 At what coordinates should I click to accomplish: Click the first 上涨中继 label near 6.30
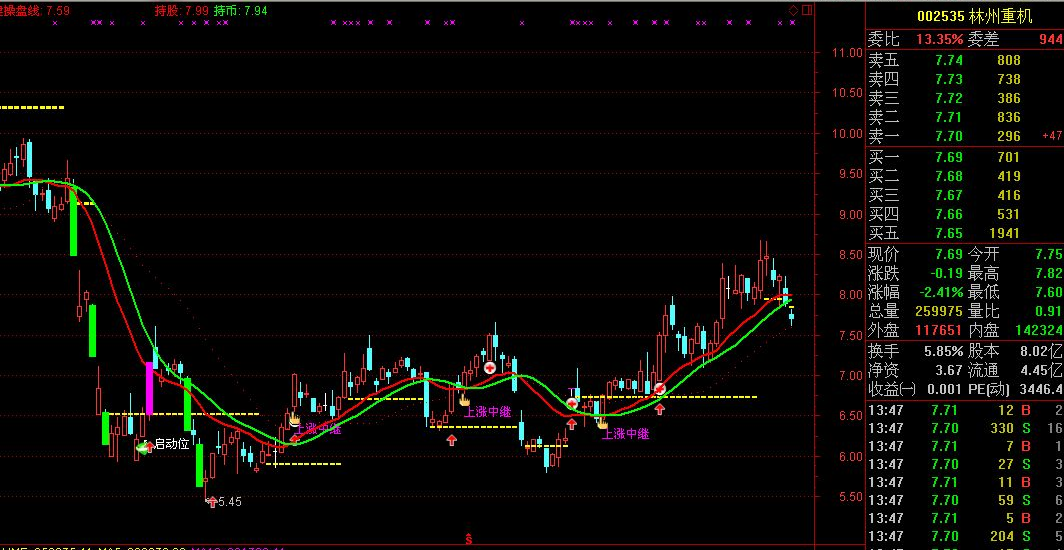pyautogui.click(x=318, y=429)
